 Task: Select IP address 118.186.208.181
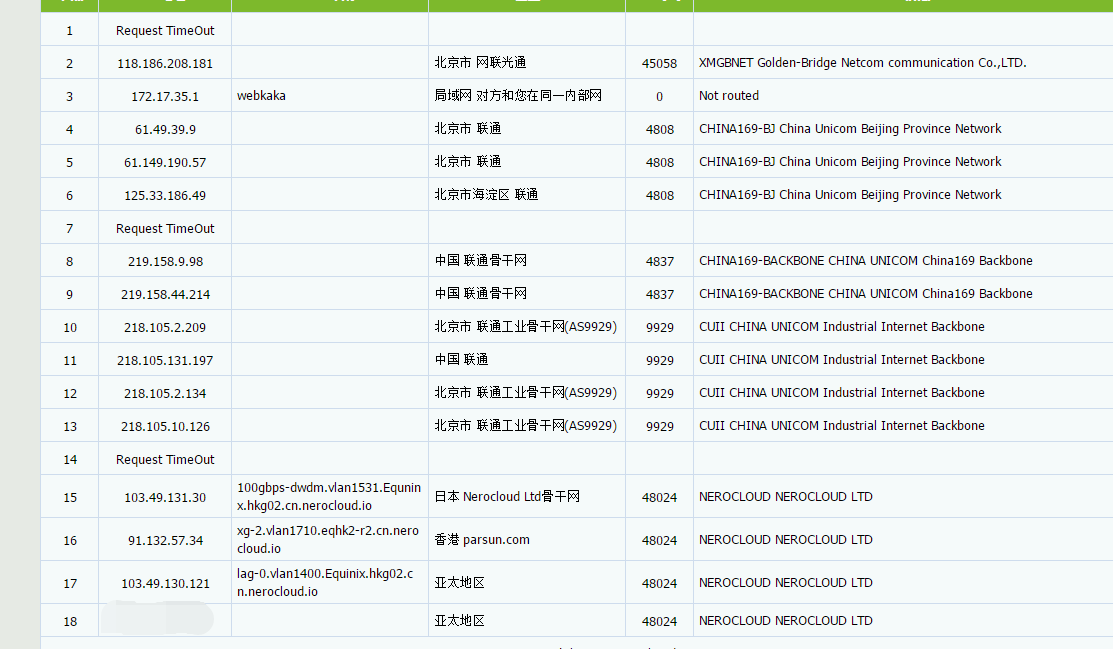[x=165, y=63]
